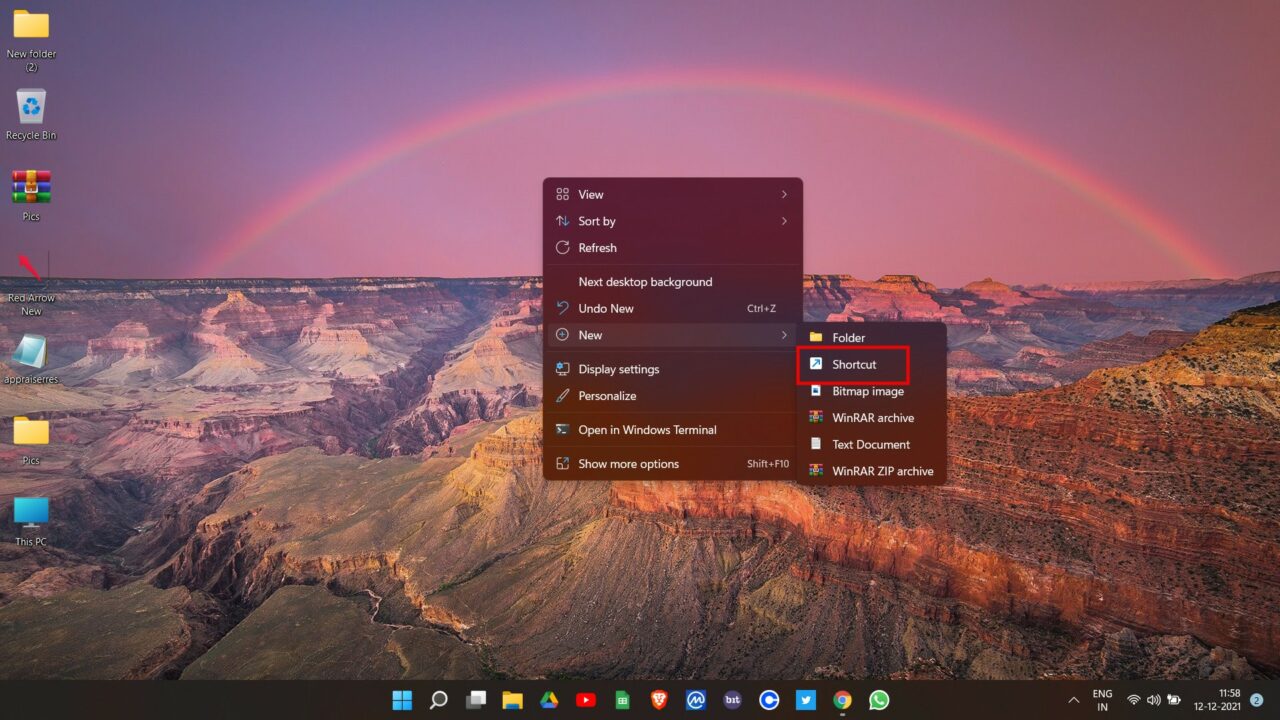
Task: Select the yellow Pics folder icon
Action: 31,440
